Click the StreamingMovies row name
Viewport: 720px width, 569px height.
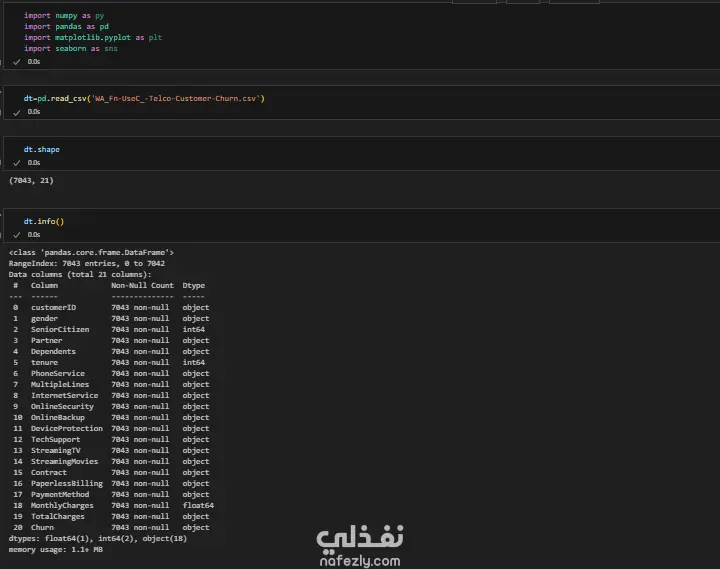[65, 462]
